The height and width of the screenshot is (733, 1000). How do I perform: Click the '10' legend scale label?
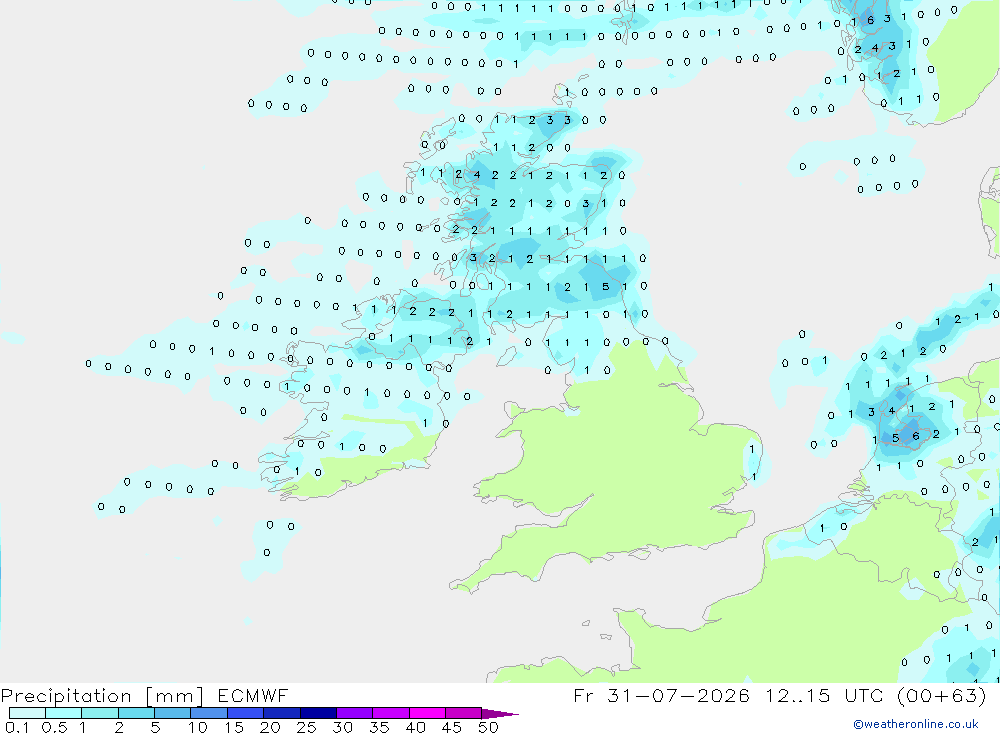click(x=198, y=727)
